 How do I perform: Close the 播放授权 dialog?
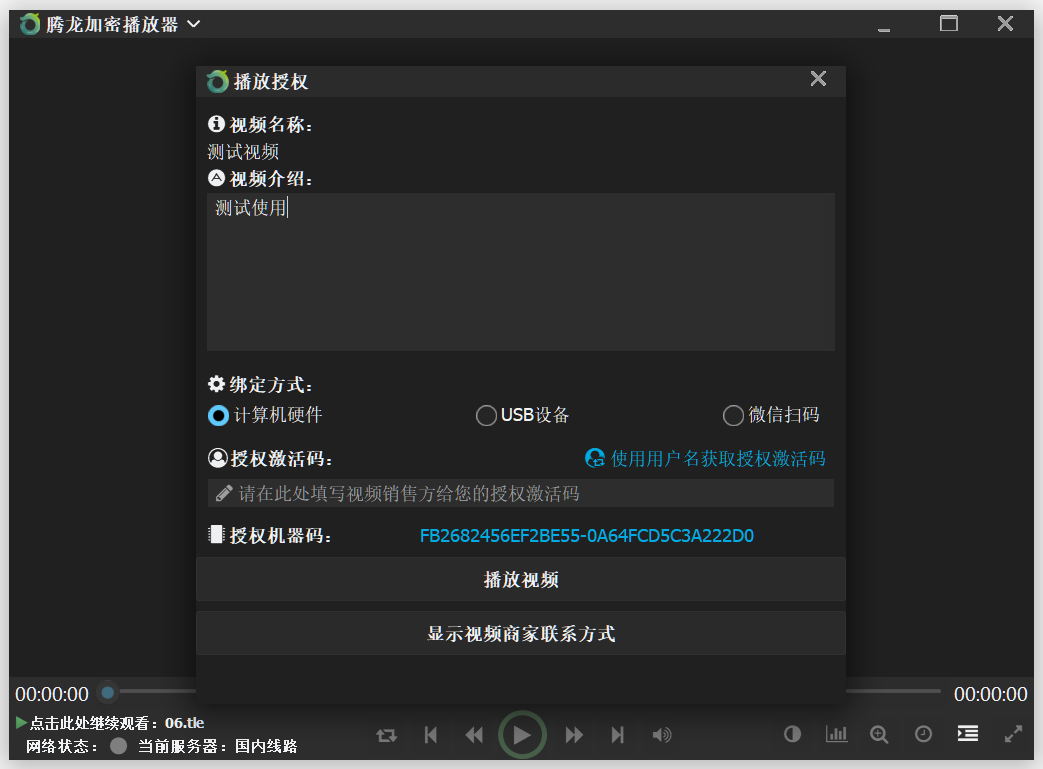[818, 79]
